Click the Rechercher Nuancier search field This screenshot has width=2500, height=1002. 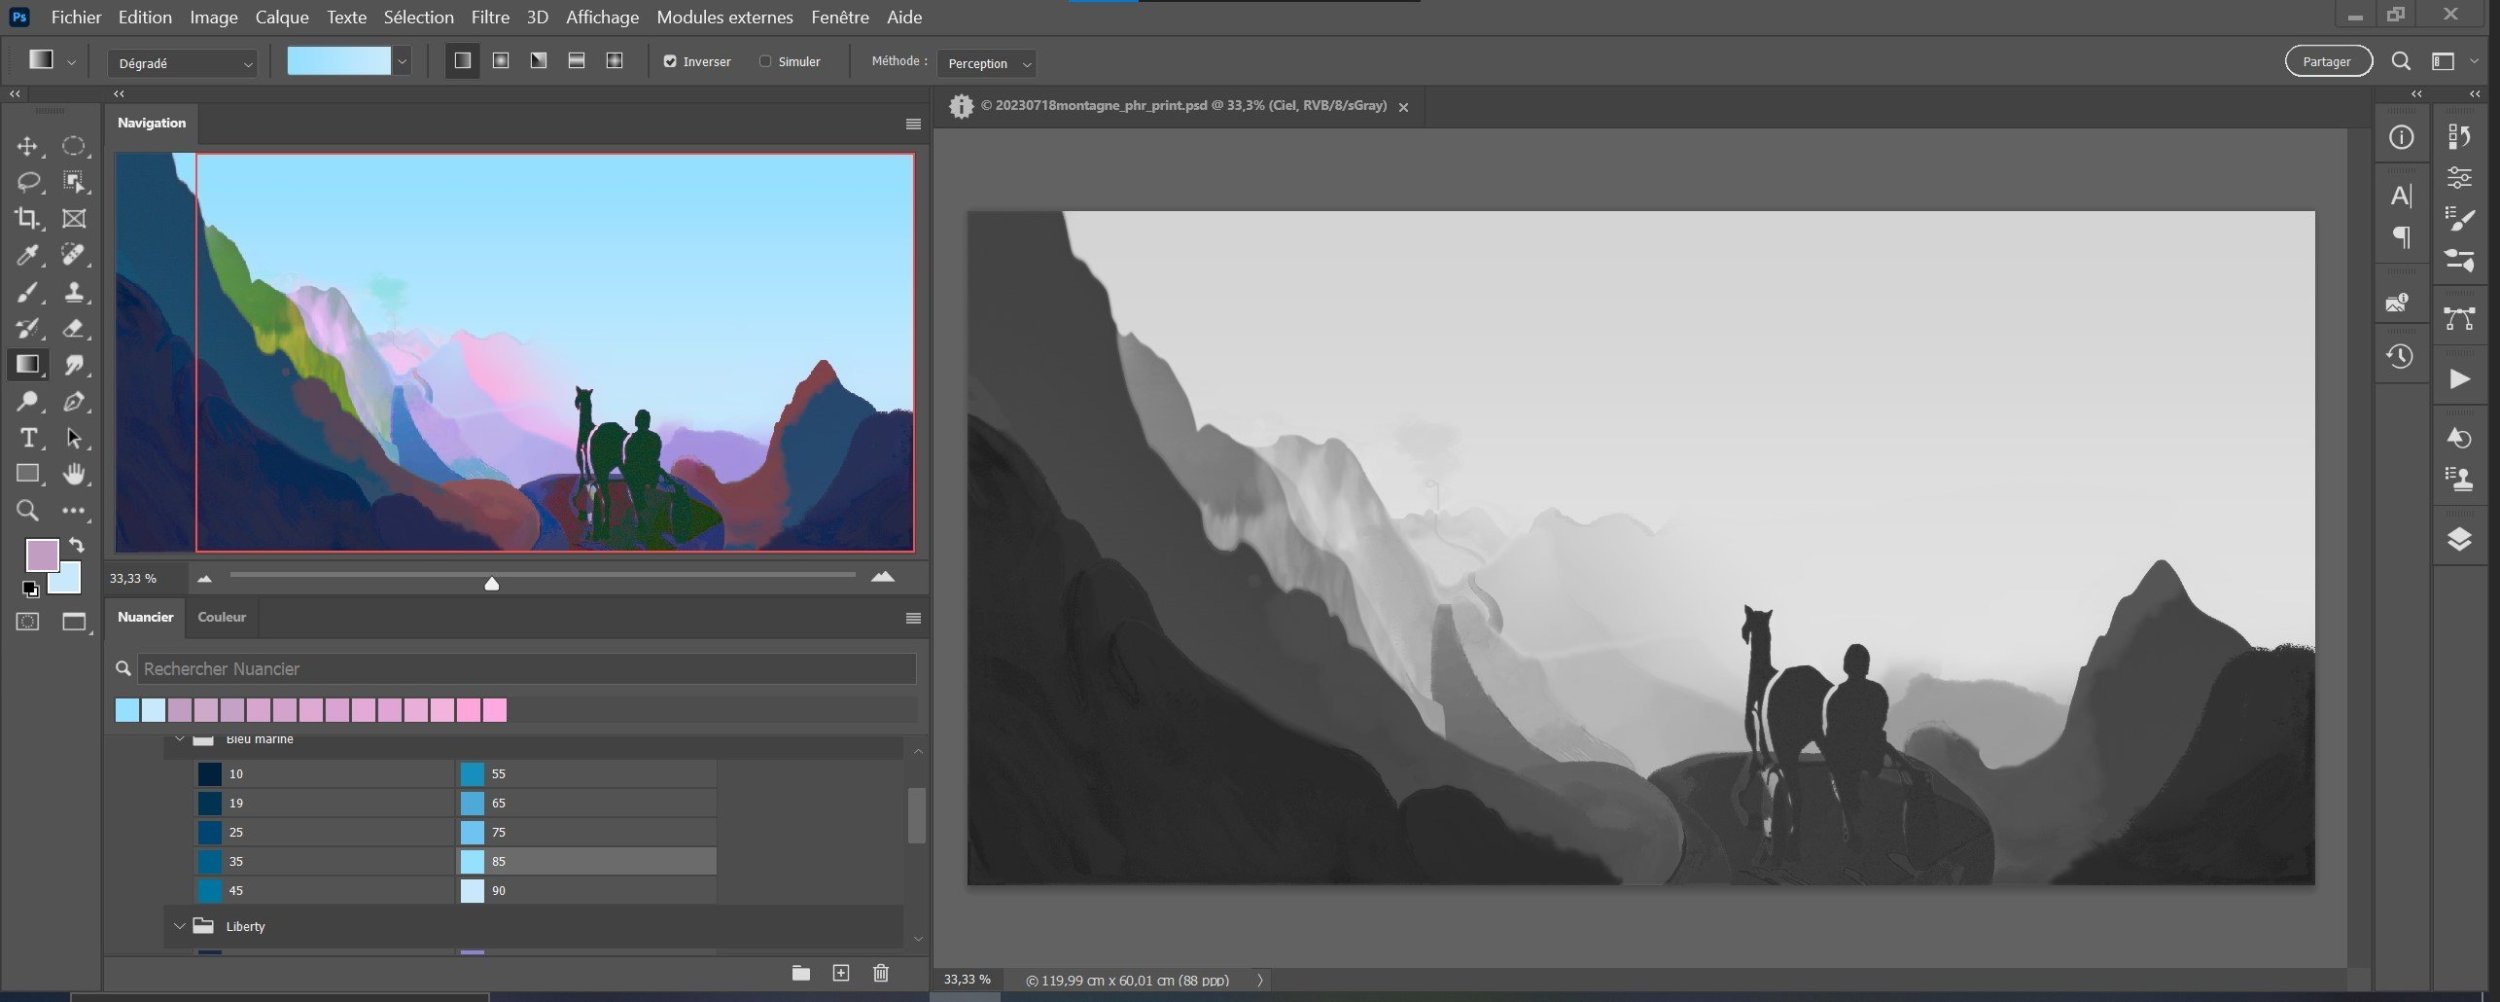pyautogui.click(x=526, y=669)
